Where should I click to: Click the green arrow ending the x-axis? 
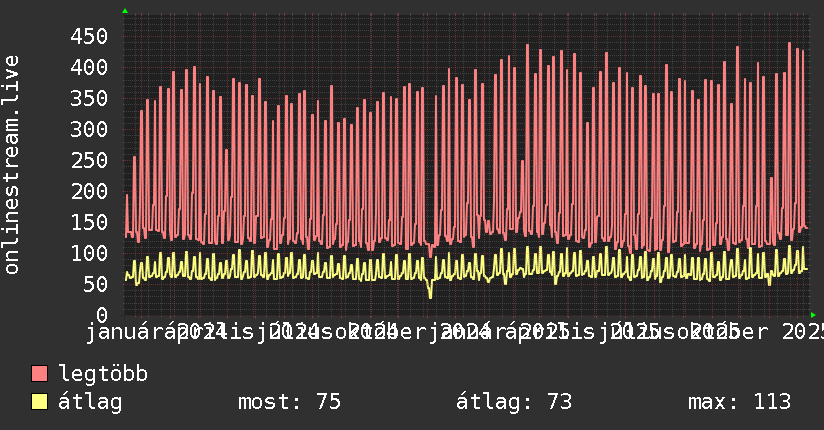pos(813,315)
